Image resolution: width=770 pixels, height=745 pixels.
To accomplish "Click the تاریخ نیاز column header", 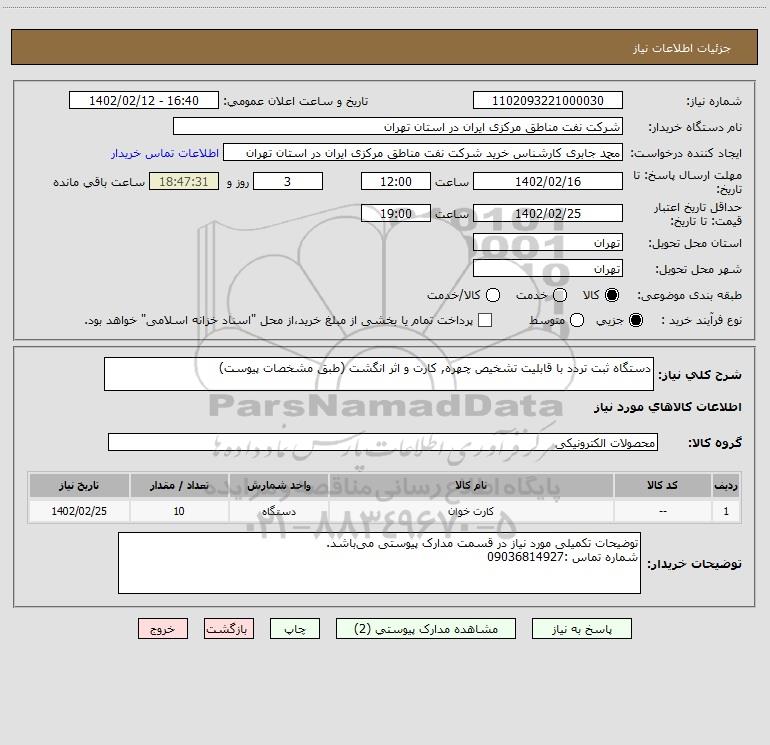I will 79,486.
